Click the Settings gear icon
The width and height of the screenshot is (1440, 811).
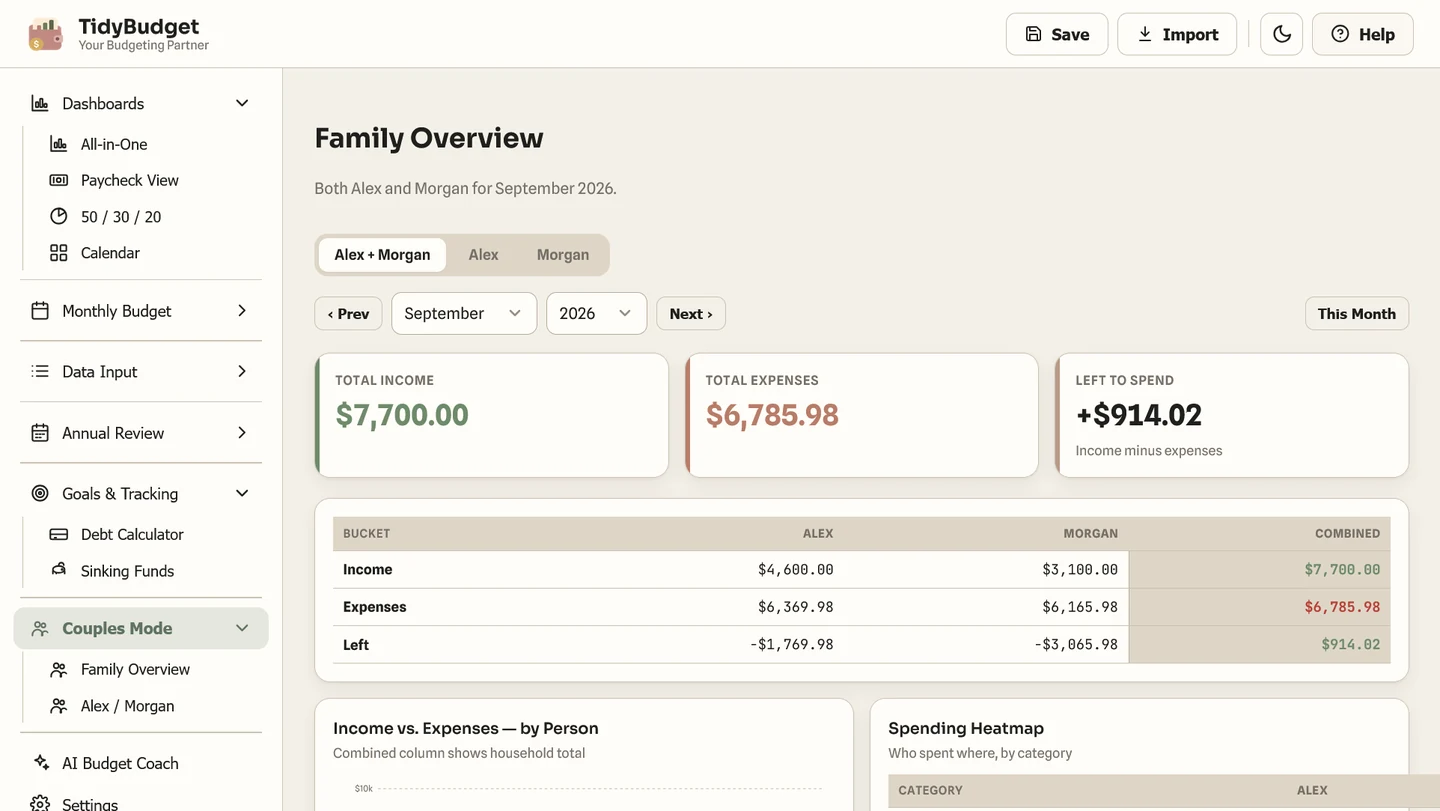pyautogui.click(x=40, y=803)
